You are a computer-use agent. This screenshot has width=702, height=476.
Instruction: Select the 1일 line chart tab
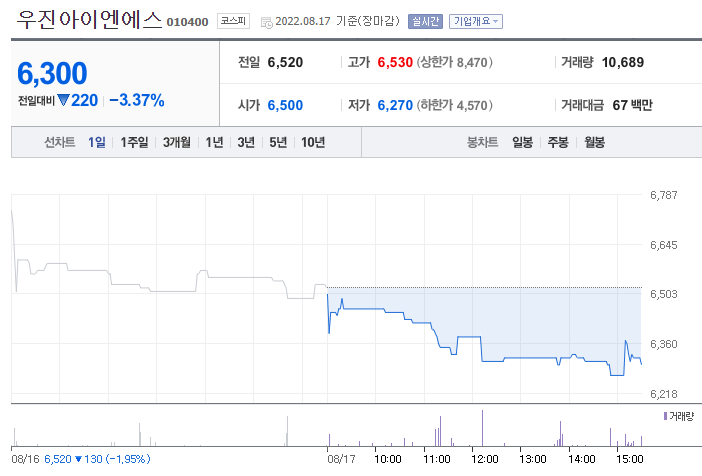(x=97, y=142)
